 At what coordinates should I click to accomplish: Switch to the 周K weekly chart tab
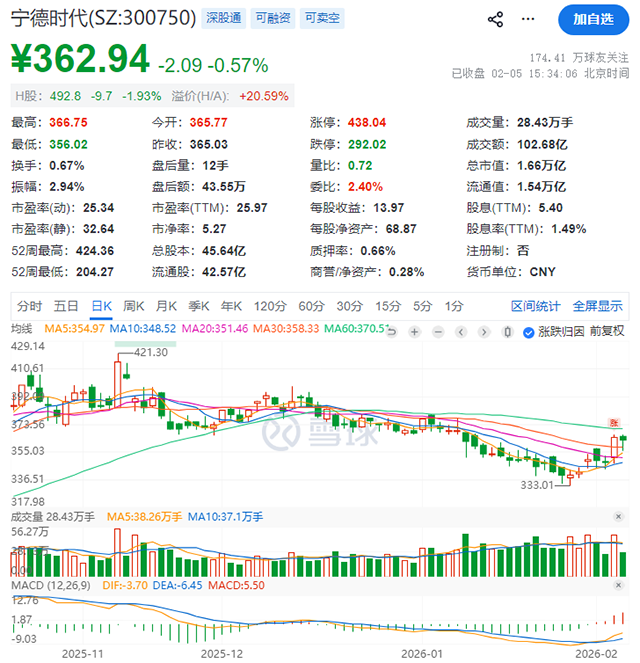[134, 306]
